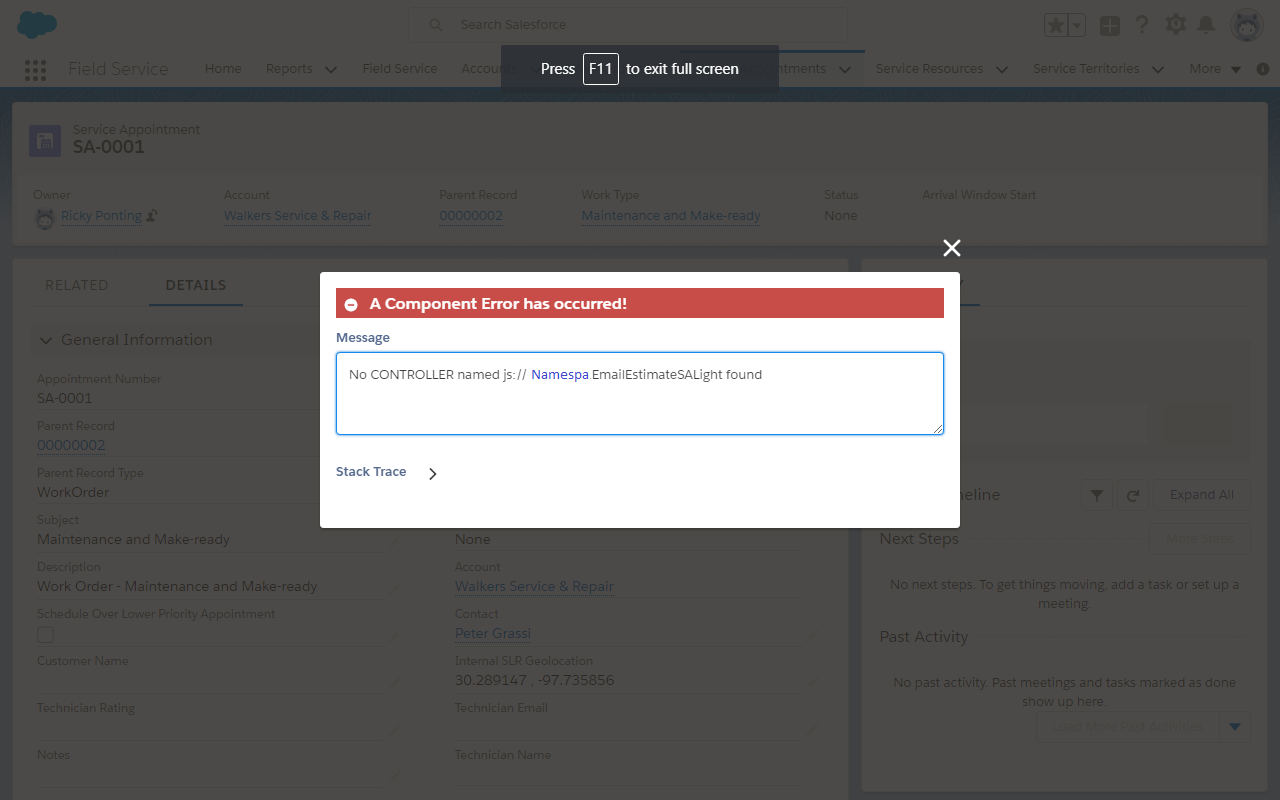Refresh the activity timeline
The image size is (1280, 800).
coord(1133,495)
